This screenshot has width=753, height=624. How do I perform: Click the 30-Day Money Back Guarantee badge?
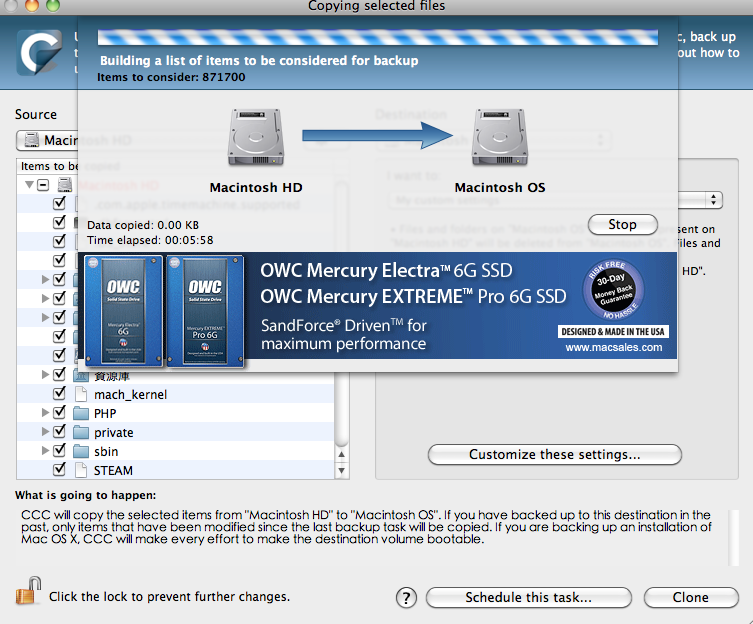point(613,289)
